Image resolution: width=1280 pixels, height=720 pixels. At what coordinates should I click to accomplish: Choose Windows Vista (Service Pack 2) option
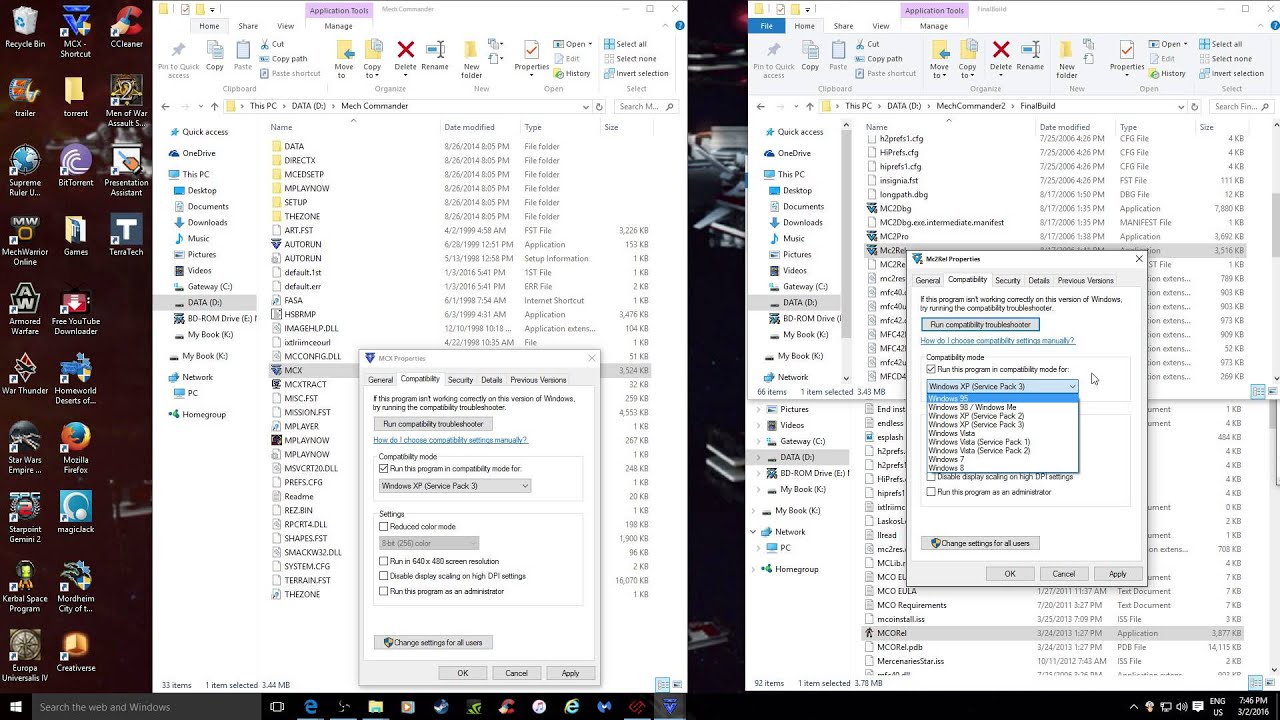1002,451
